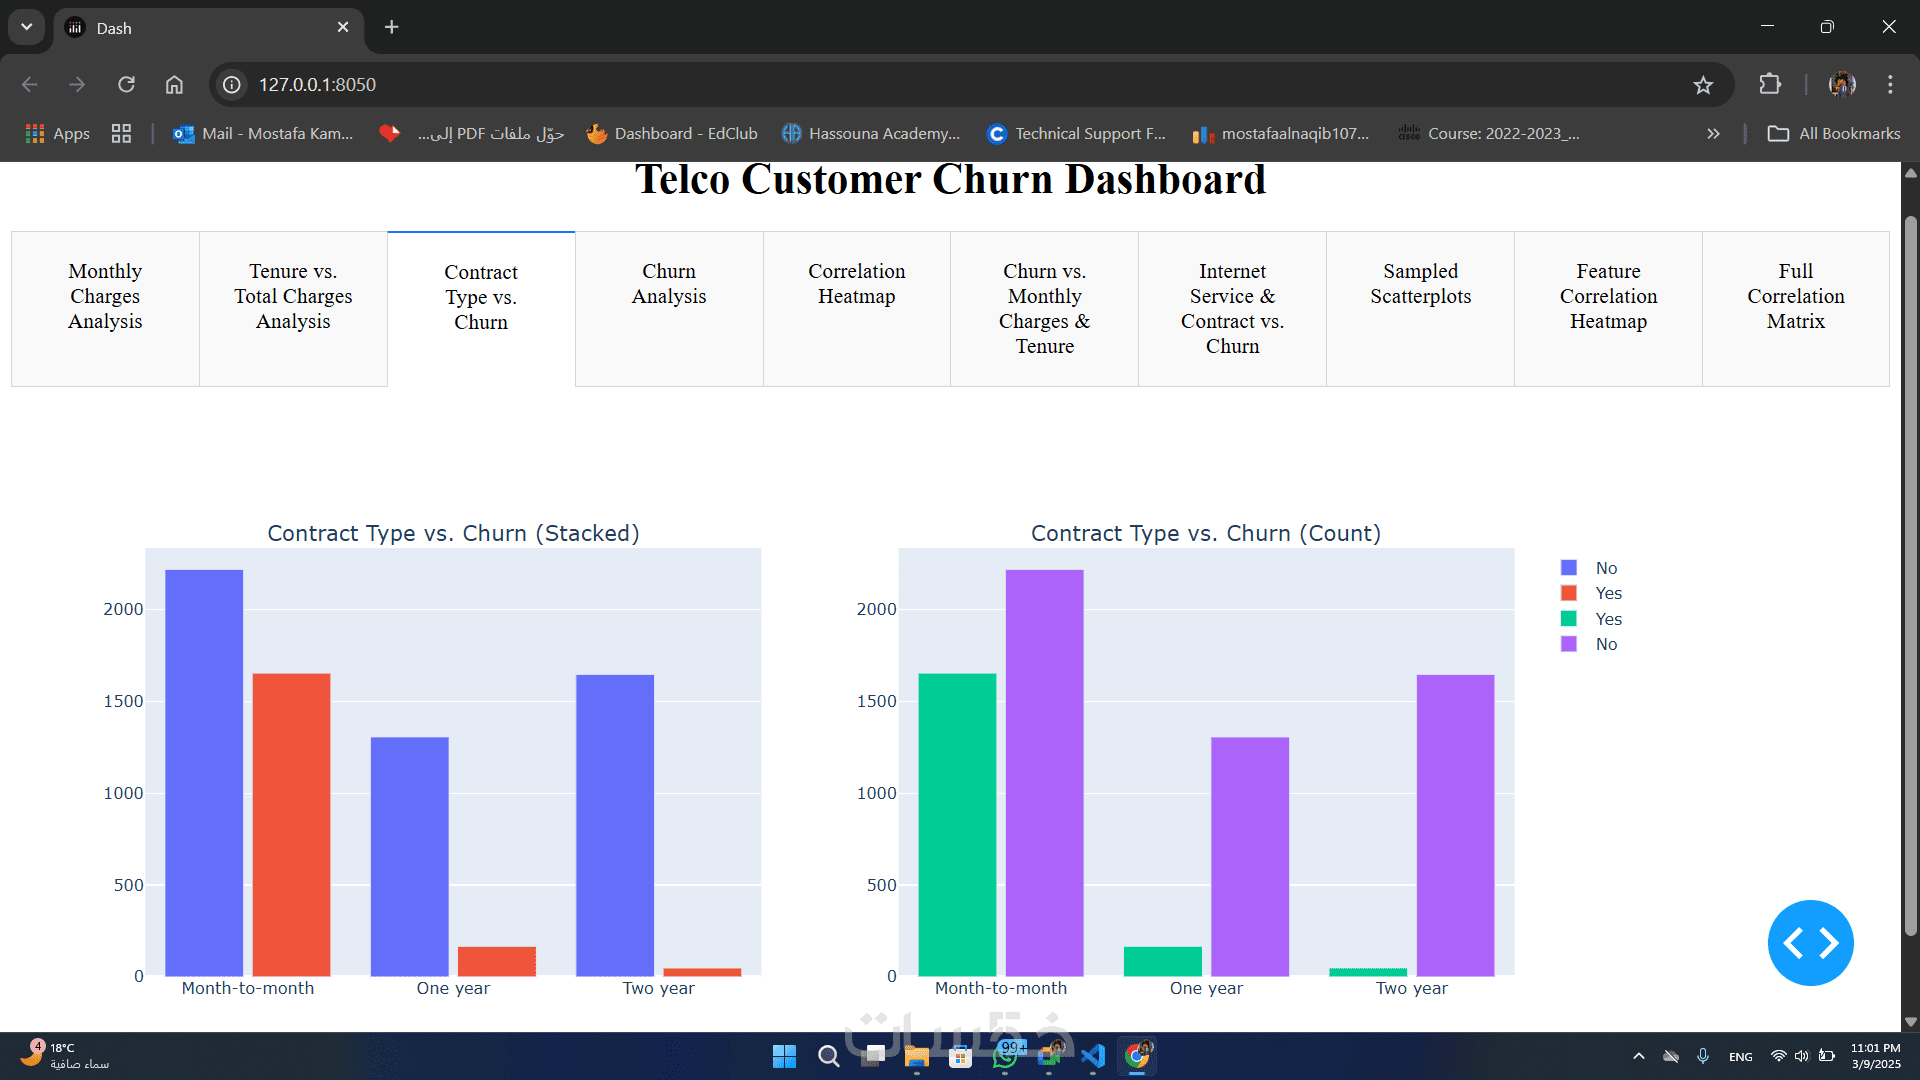The width and height of the screenshot is (1920, 1080).
Task: Open Visual Studio Code from the taskbar
Action: point(1093,1056)
